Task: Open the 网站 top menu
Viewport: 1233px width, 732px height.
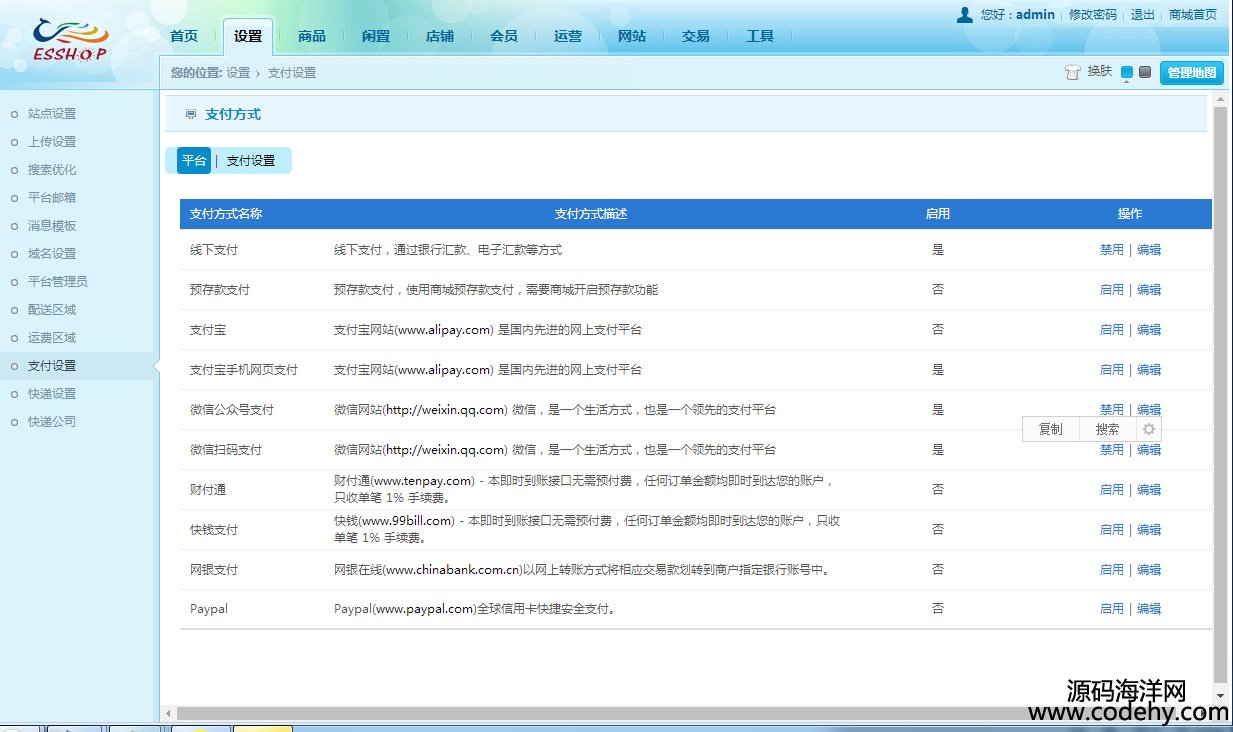Action: click(632, 36)
